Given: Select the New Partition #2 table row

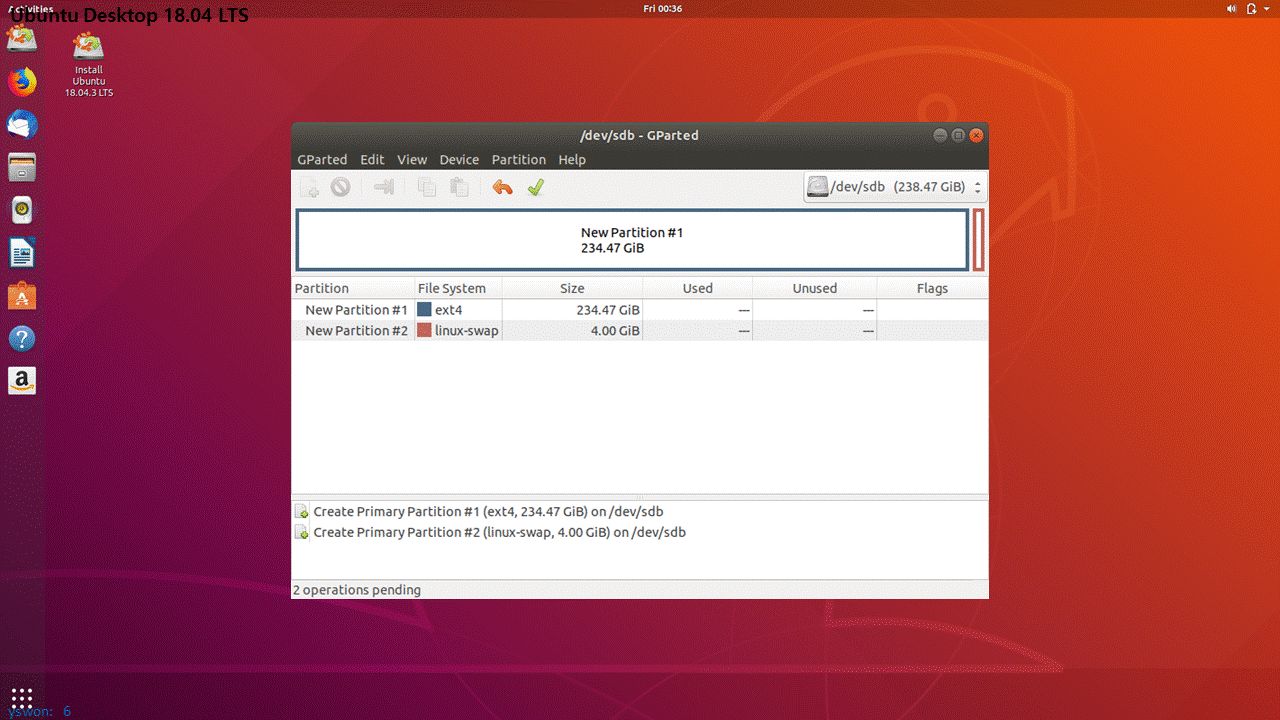Looking at the screenshot, I should [640, 331].
